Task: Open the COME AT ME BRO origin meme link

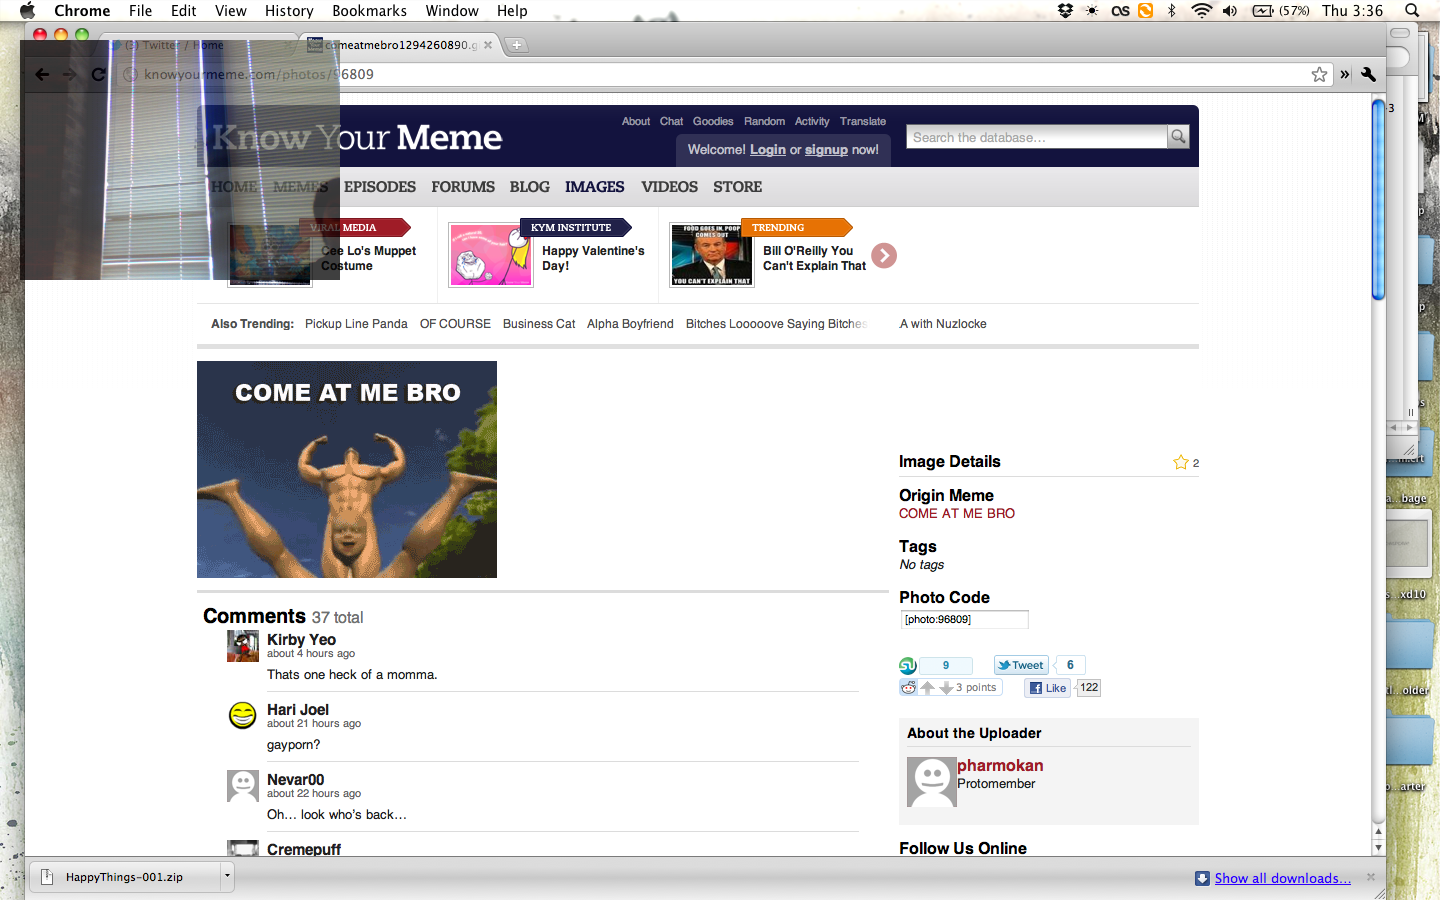Action: pyautogui.click(x=956, y=513)
